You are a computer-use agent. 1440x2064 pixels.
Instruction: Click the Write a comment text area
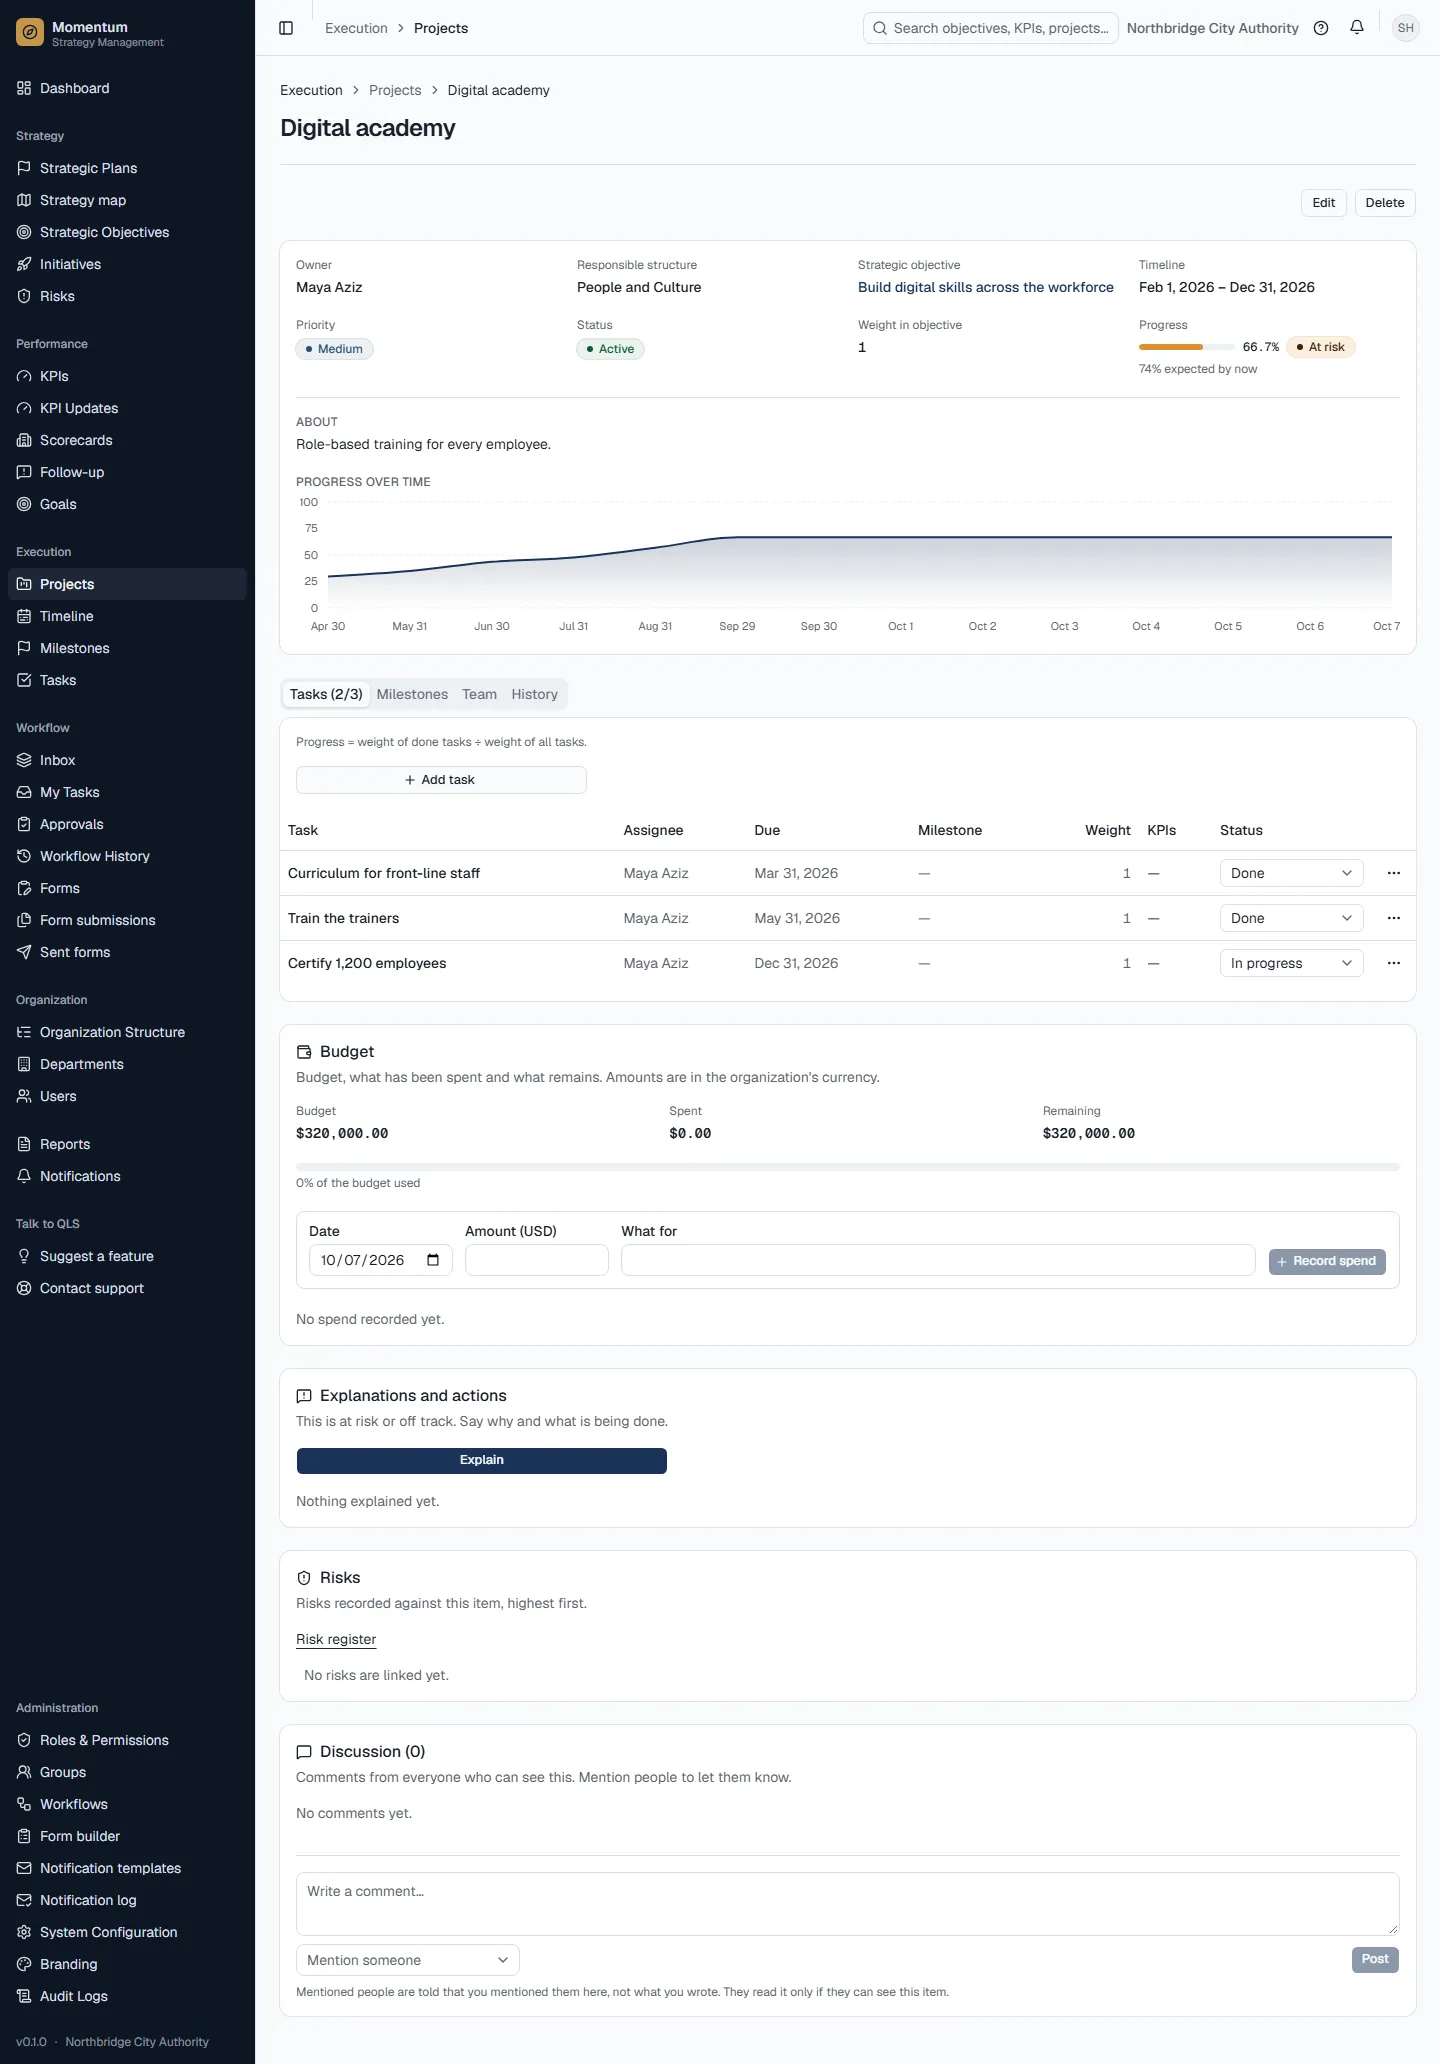coord(848,1904)
